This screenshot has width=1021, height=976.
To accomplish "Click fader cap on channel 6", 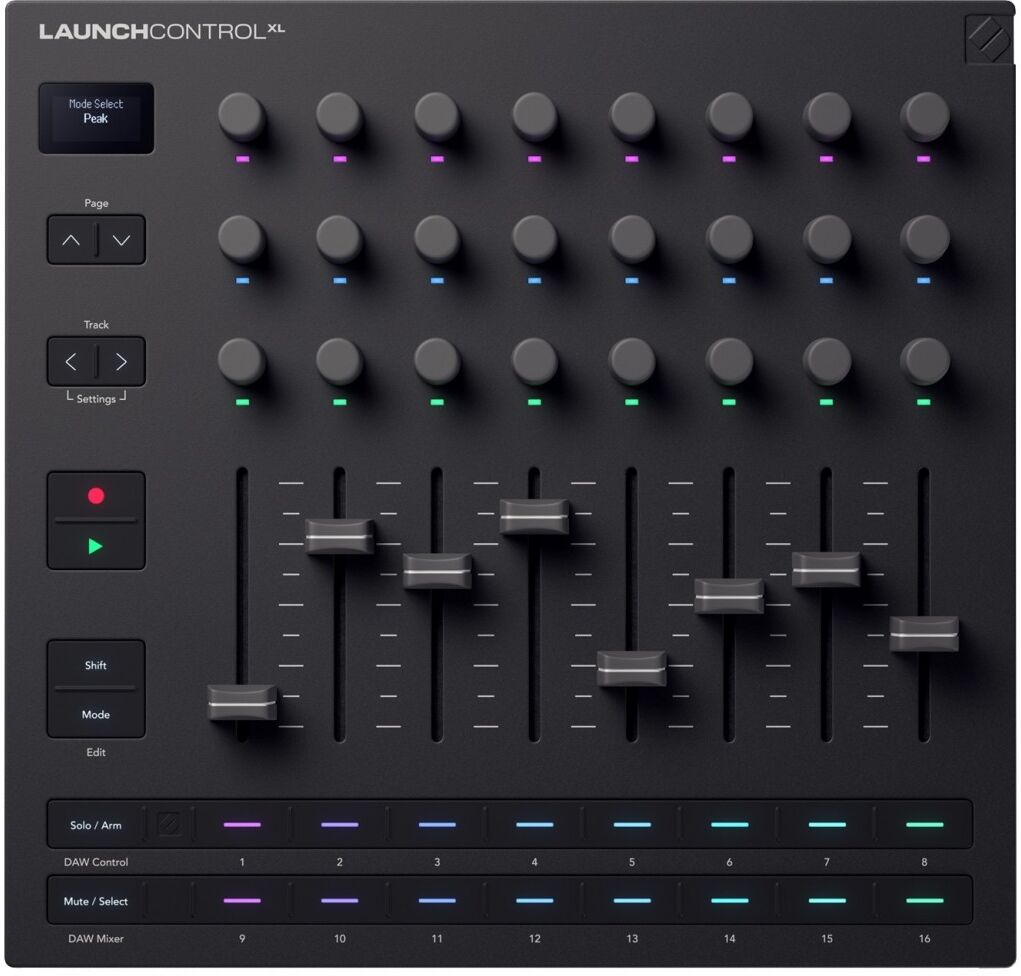I will pos(729,596).
